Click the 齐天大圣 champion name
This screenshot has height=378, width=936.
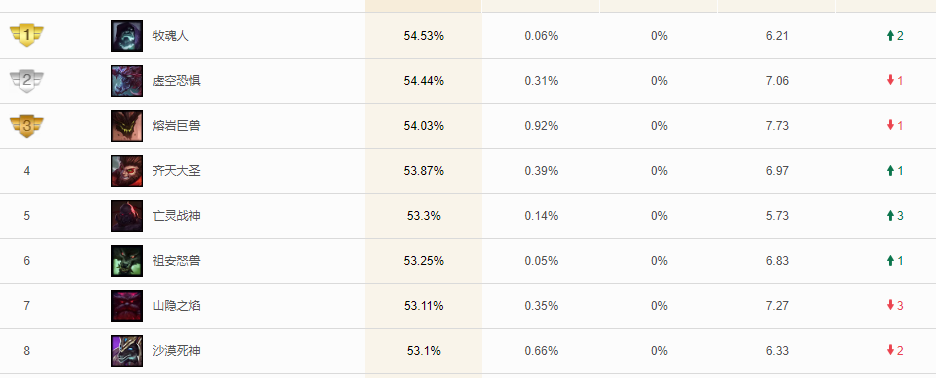tap(176, 171)
